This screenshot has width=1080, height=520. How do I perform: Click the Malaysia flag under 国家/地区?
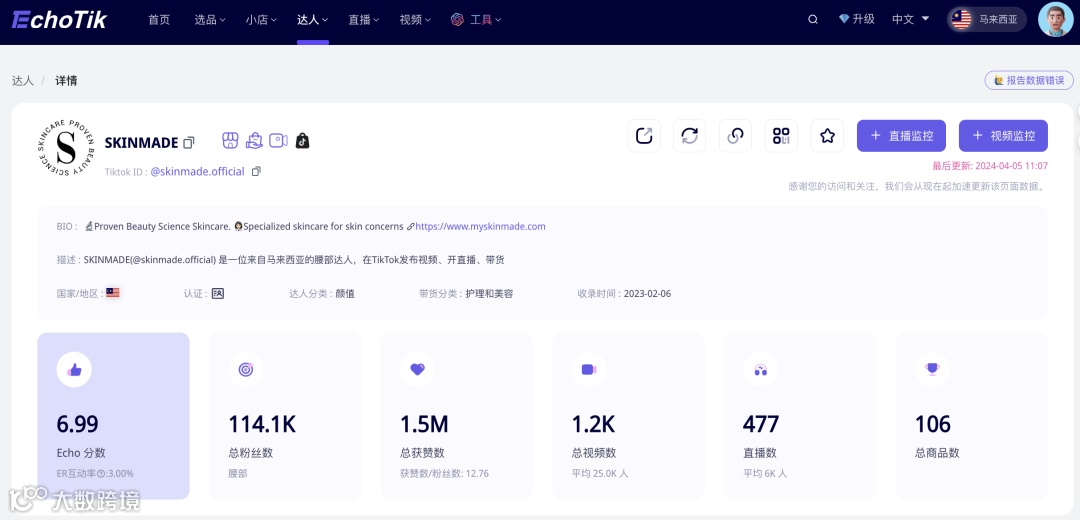[113, 293]
